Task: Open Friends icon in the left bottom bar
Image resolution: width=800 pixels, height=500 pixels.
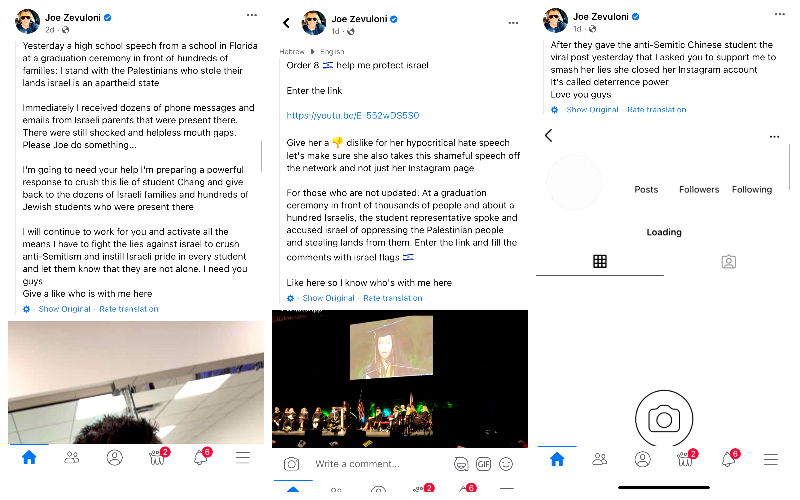Action: coord(72,457)
